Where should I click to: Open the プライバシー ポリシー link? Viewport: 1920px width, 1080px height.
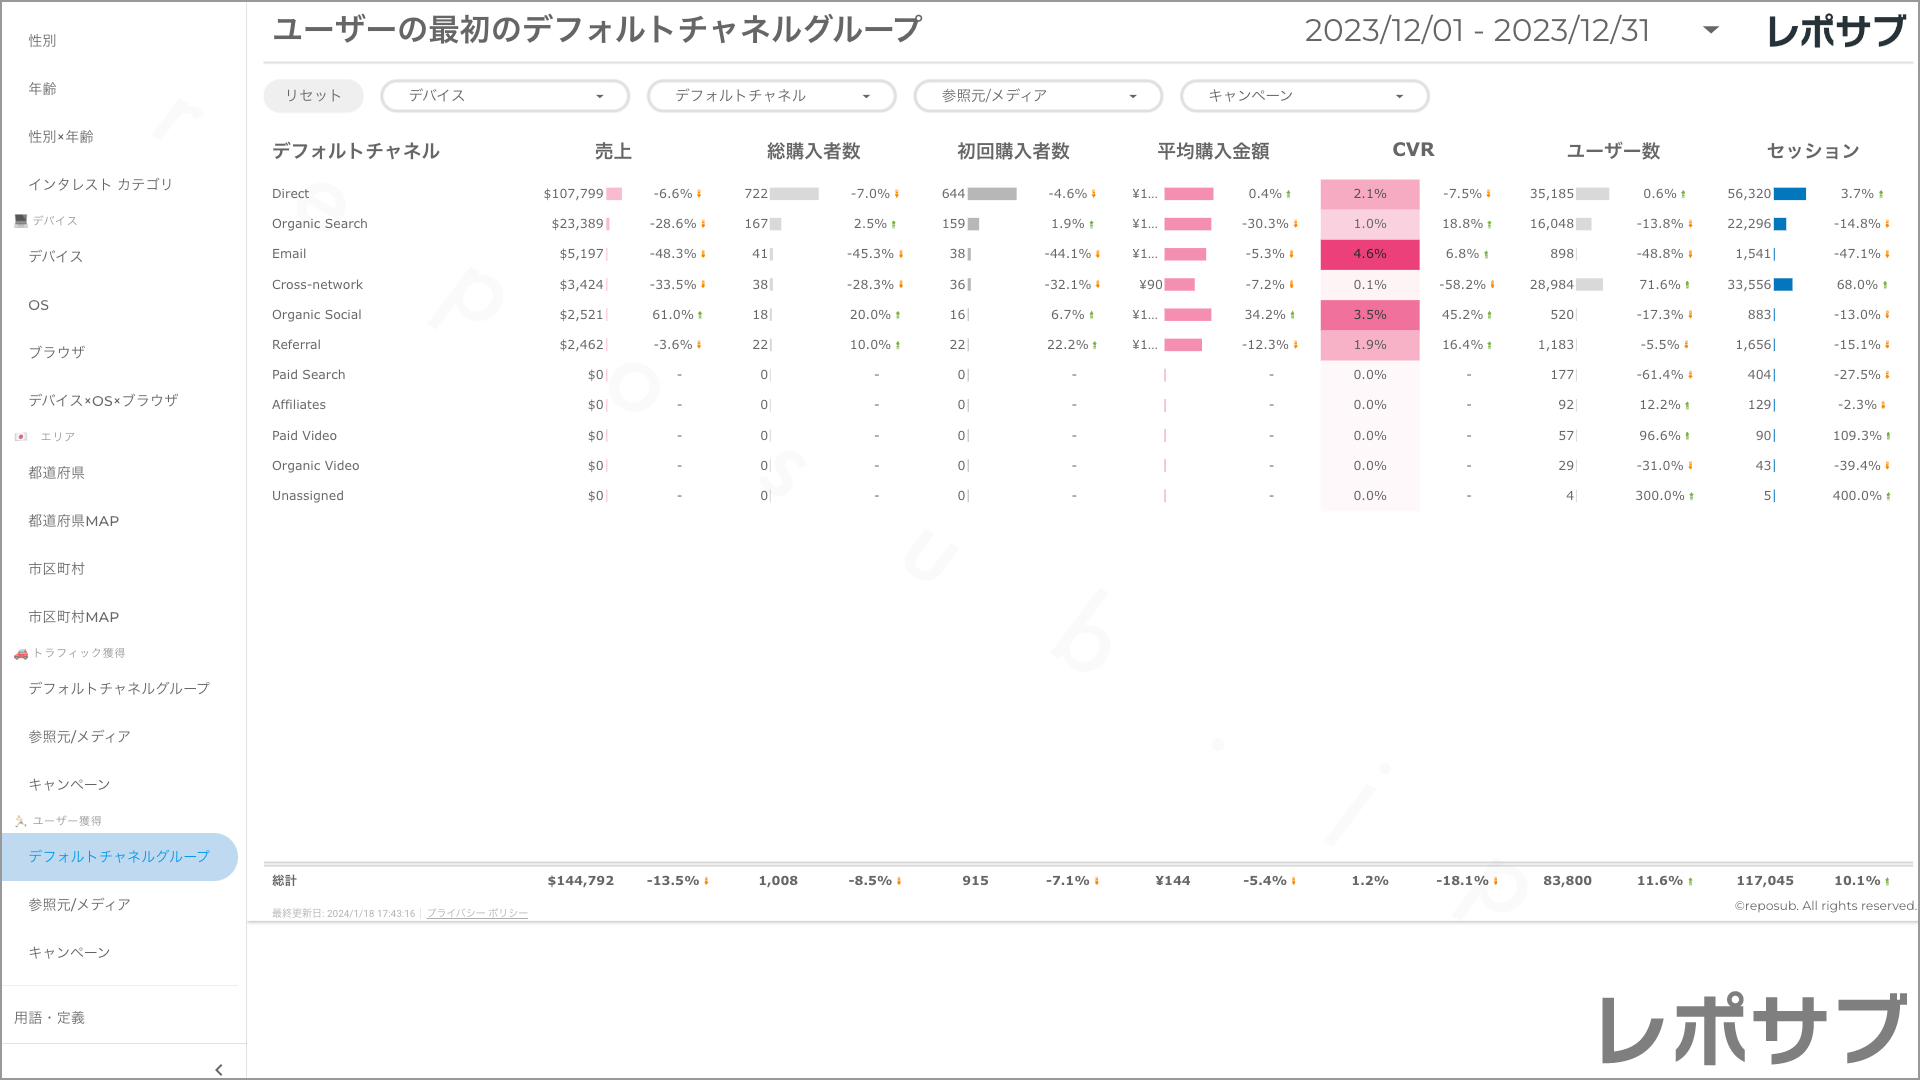pyautogui.click(x=477, y=913)
